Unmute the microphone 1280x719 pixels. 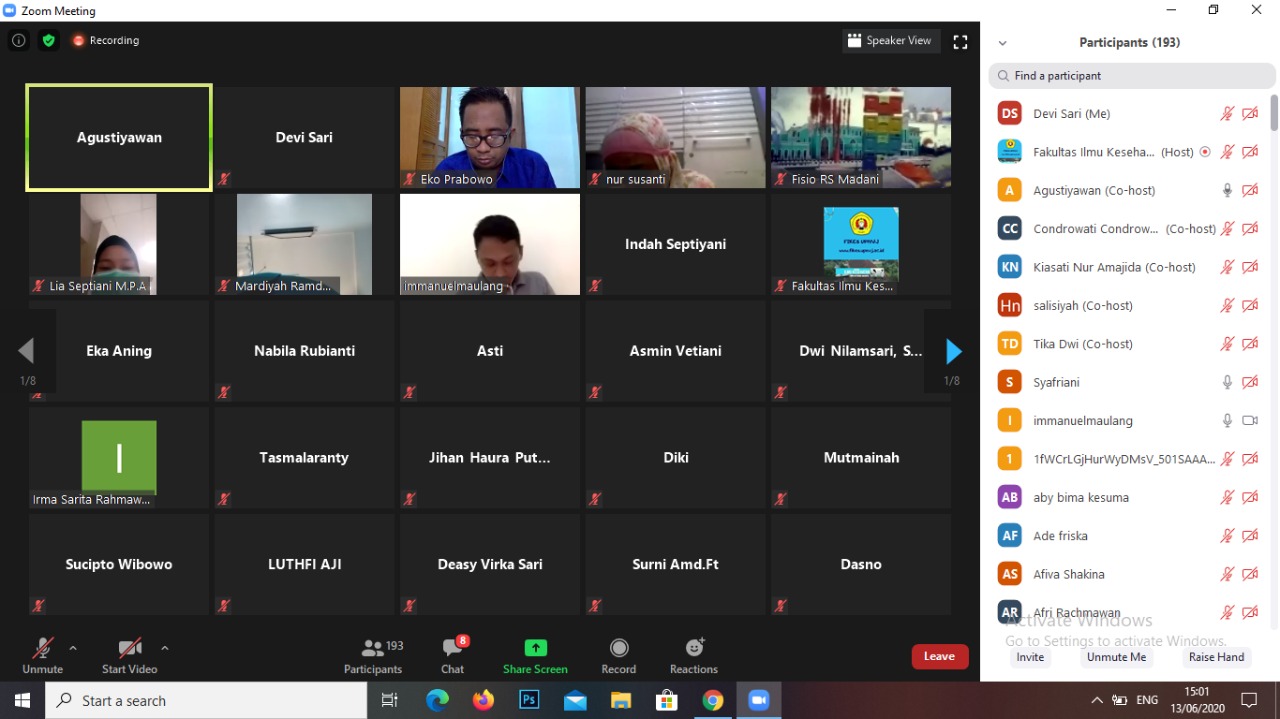[42, 655]
